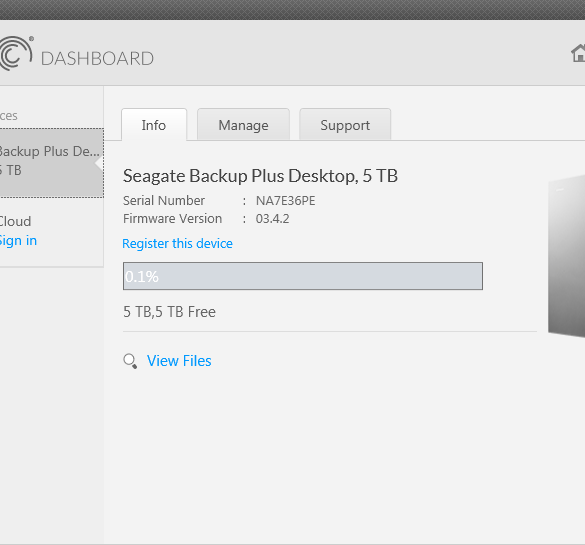Click the storage usage bar
Image resolution: width=585 pixels, height=545 pixels.
click(303, 276)
